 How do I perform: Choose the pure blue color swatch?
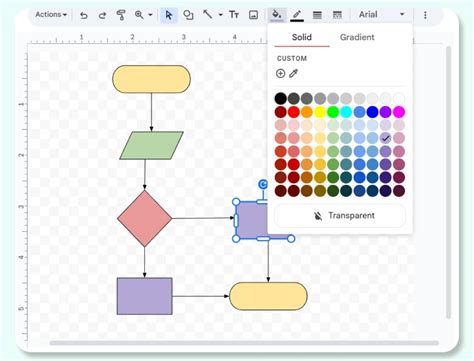pos(372,112)
